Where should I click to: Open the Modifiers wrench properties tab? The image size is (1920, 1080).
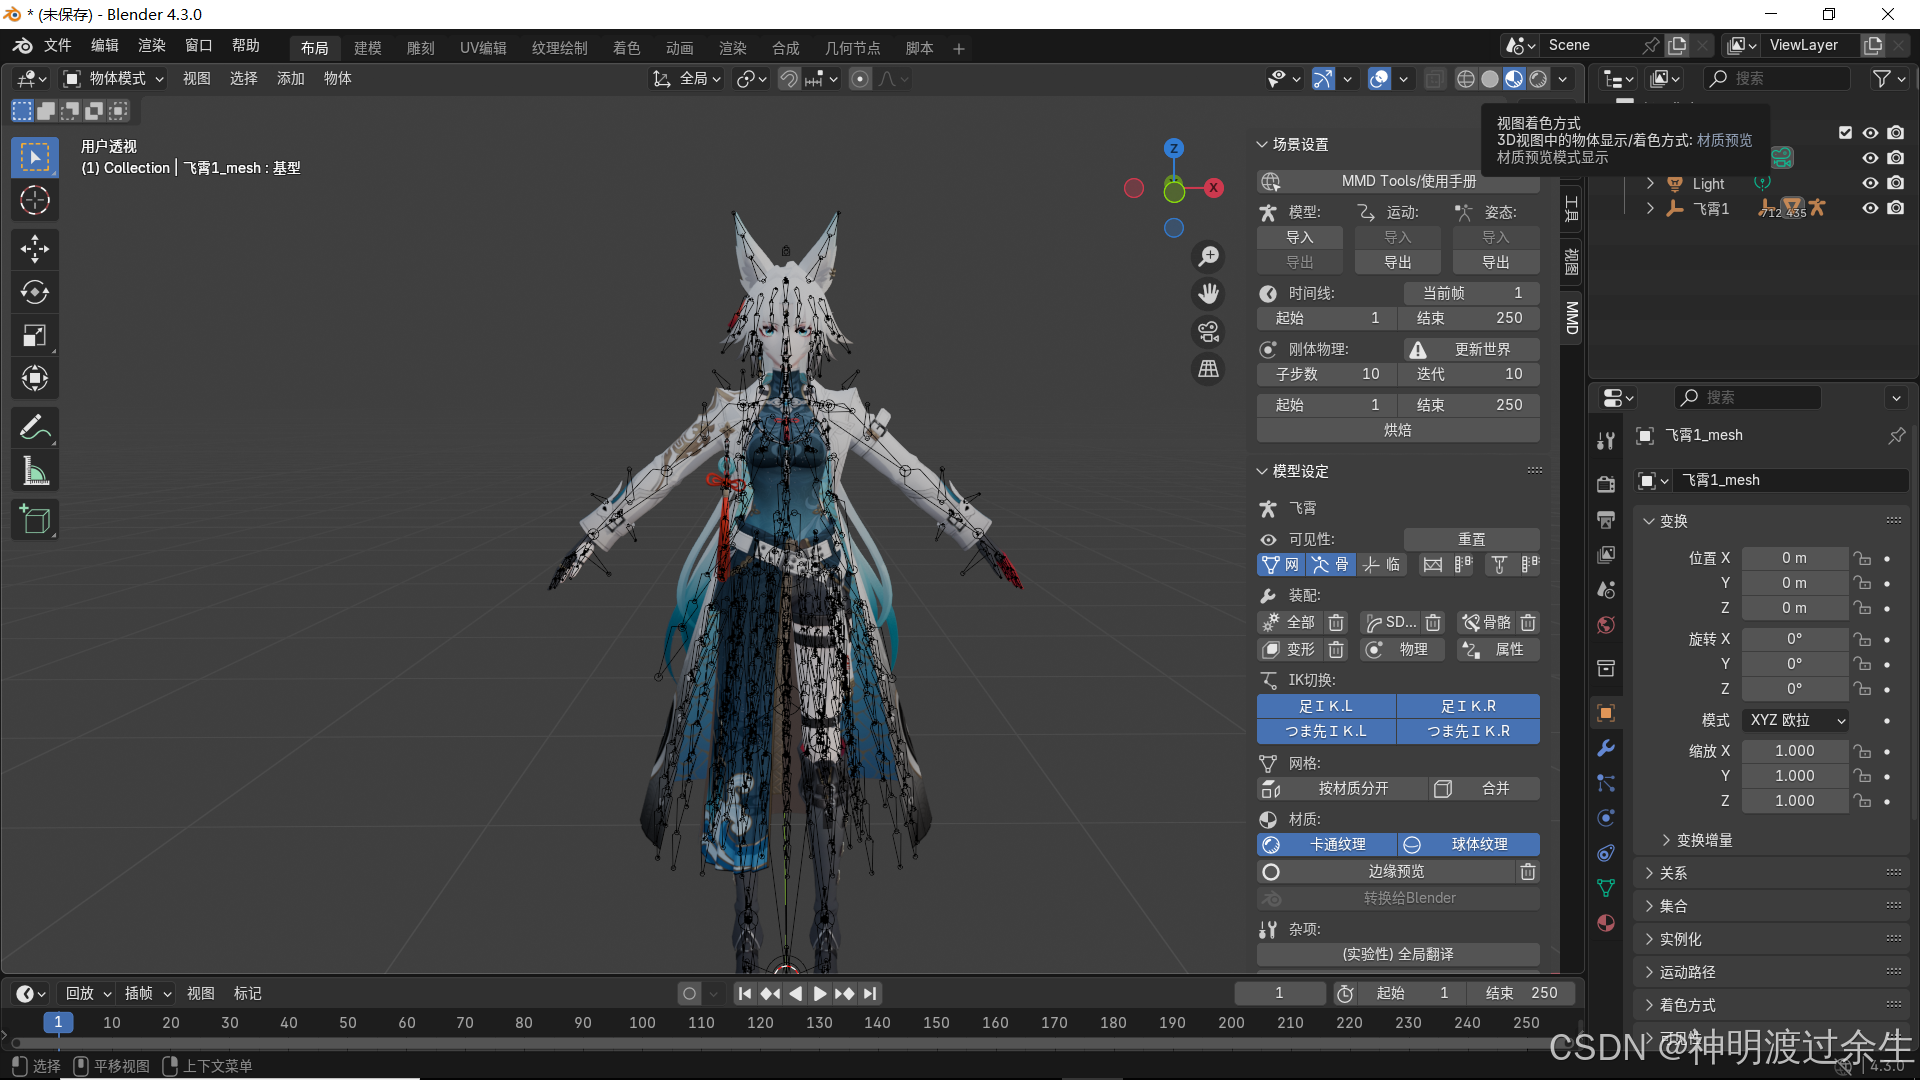[x=1606, y=748]
